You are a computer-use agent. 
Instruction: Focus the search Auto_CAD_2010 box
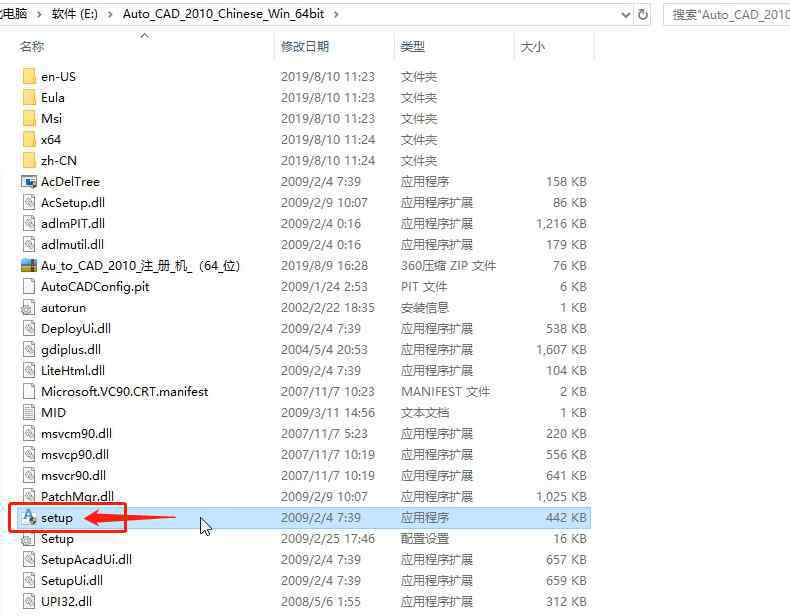pyautogui.click(x=728, y=15)
